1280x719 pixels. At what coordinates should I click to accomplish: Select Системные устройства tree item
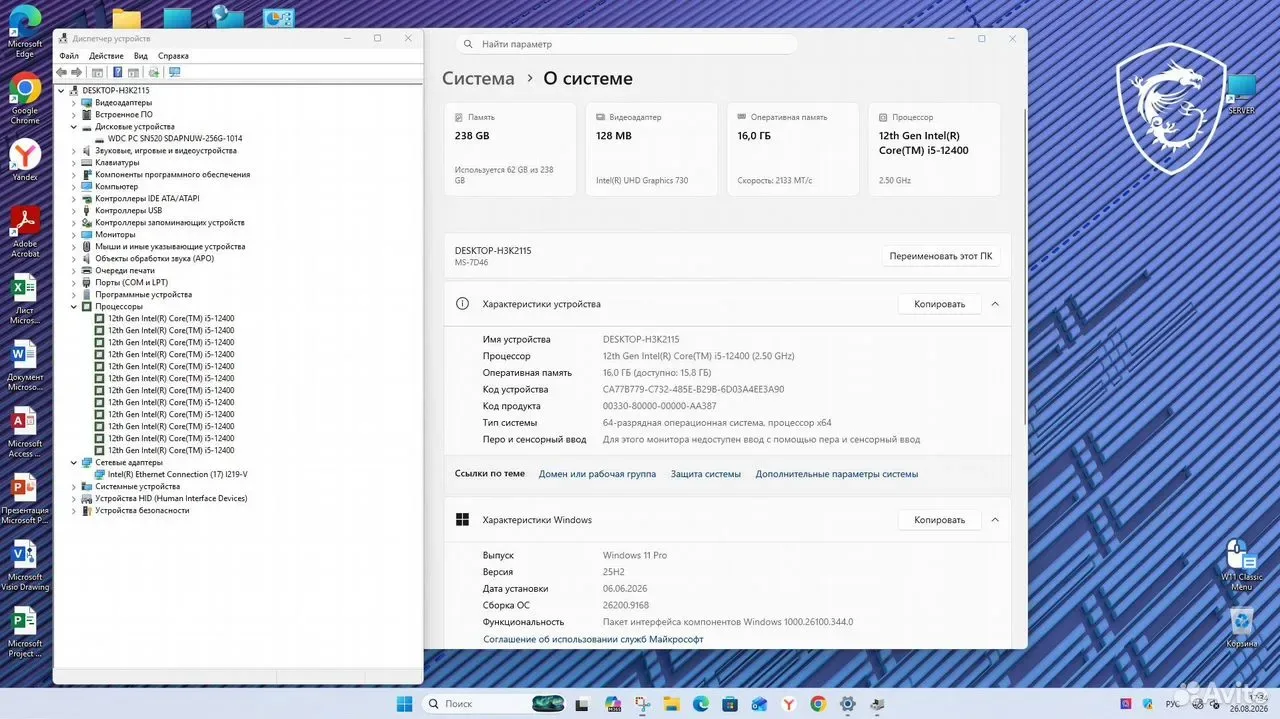(137, 486)
